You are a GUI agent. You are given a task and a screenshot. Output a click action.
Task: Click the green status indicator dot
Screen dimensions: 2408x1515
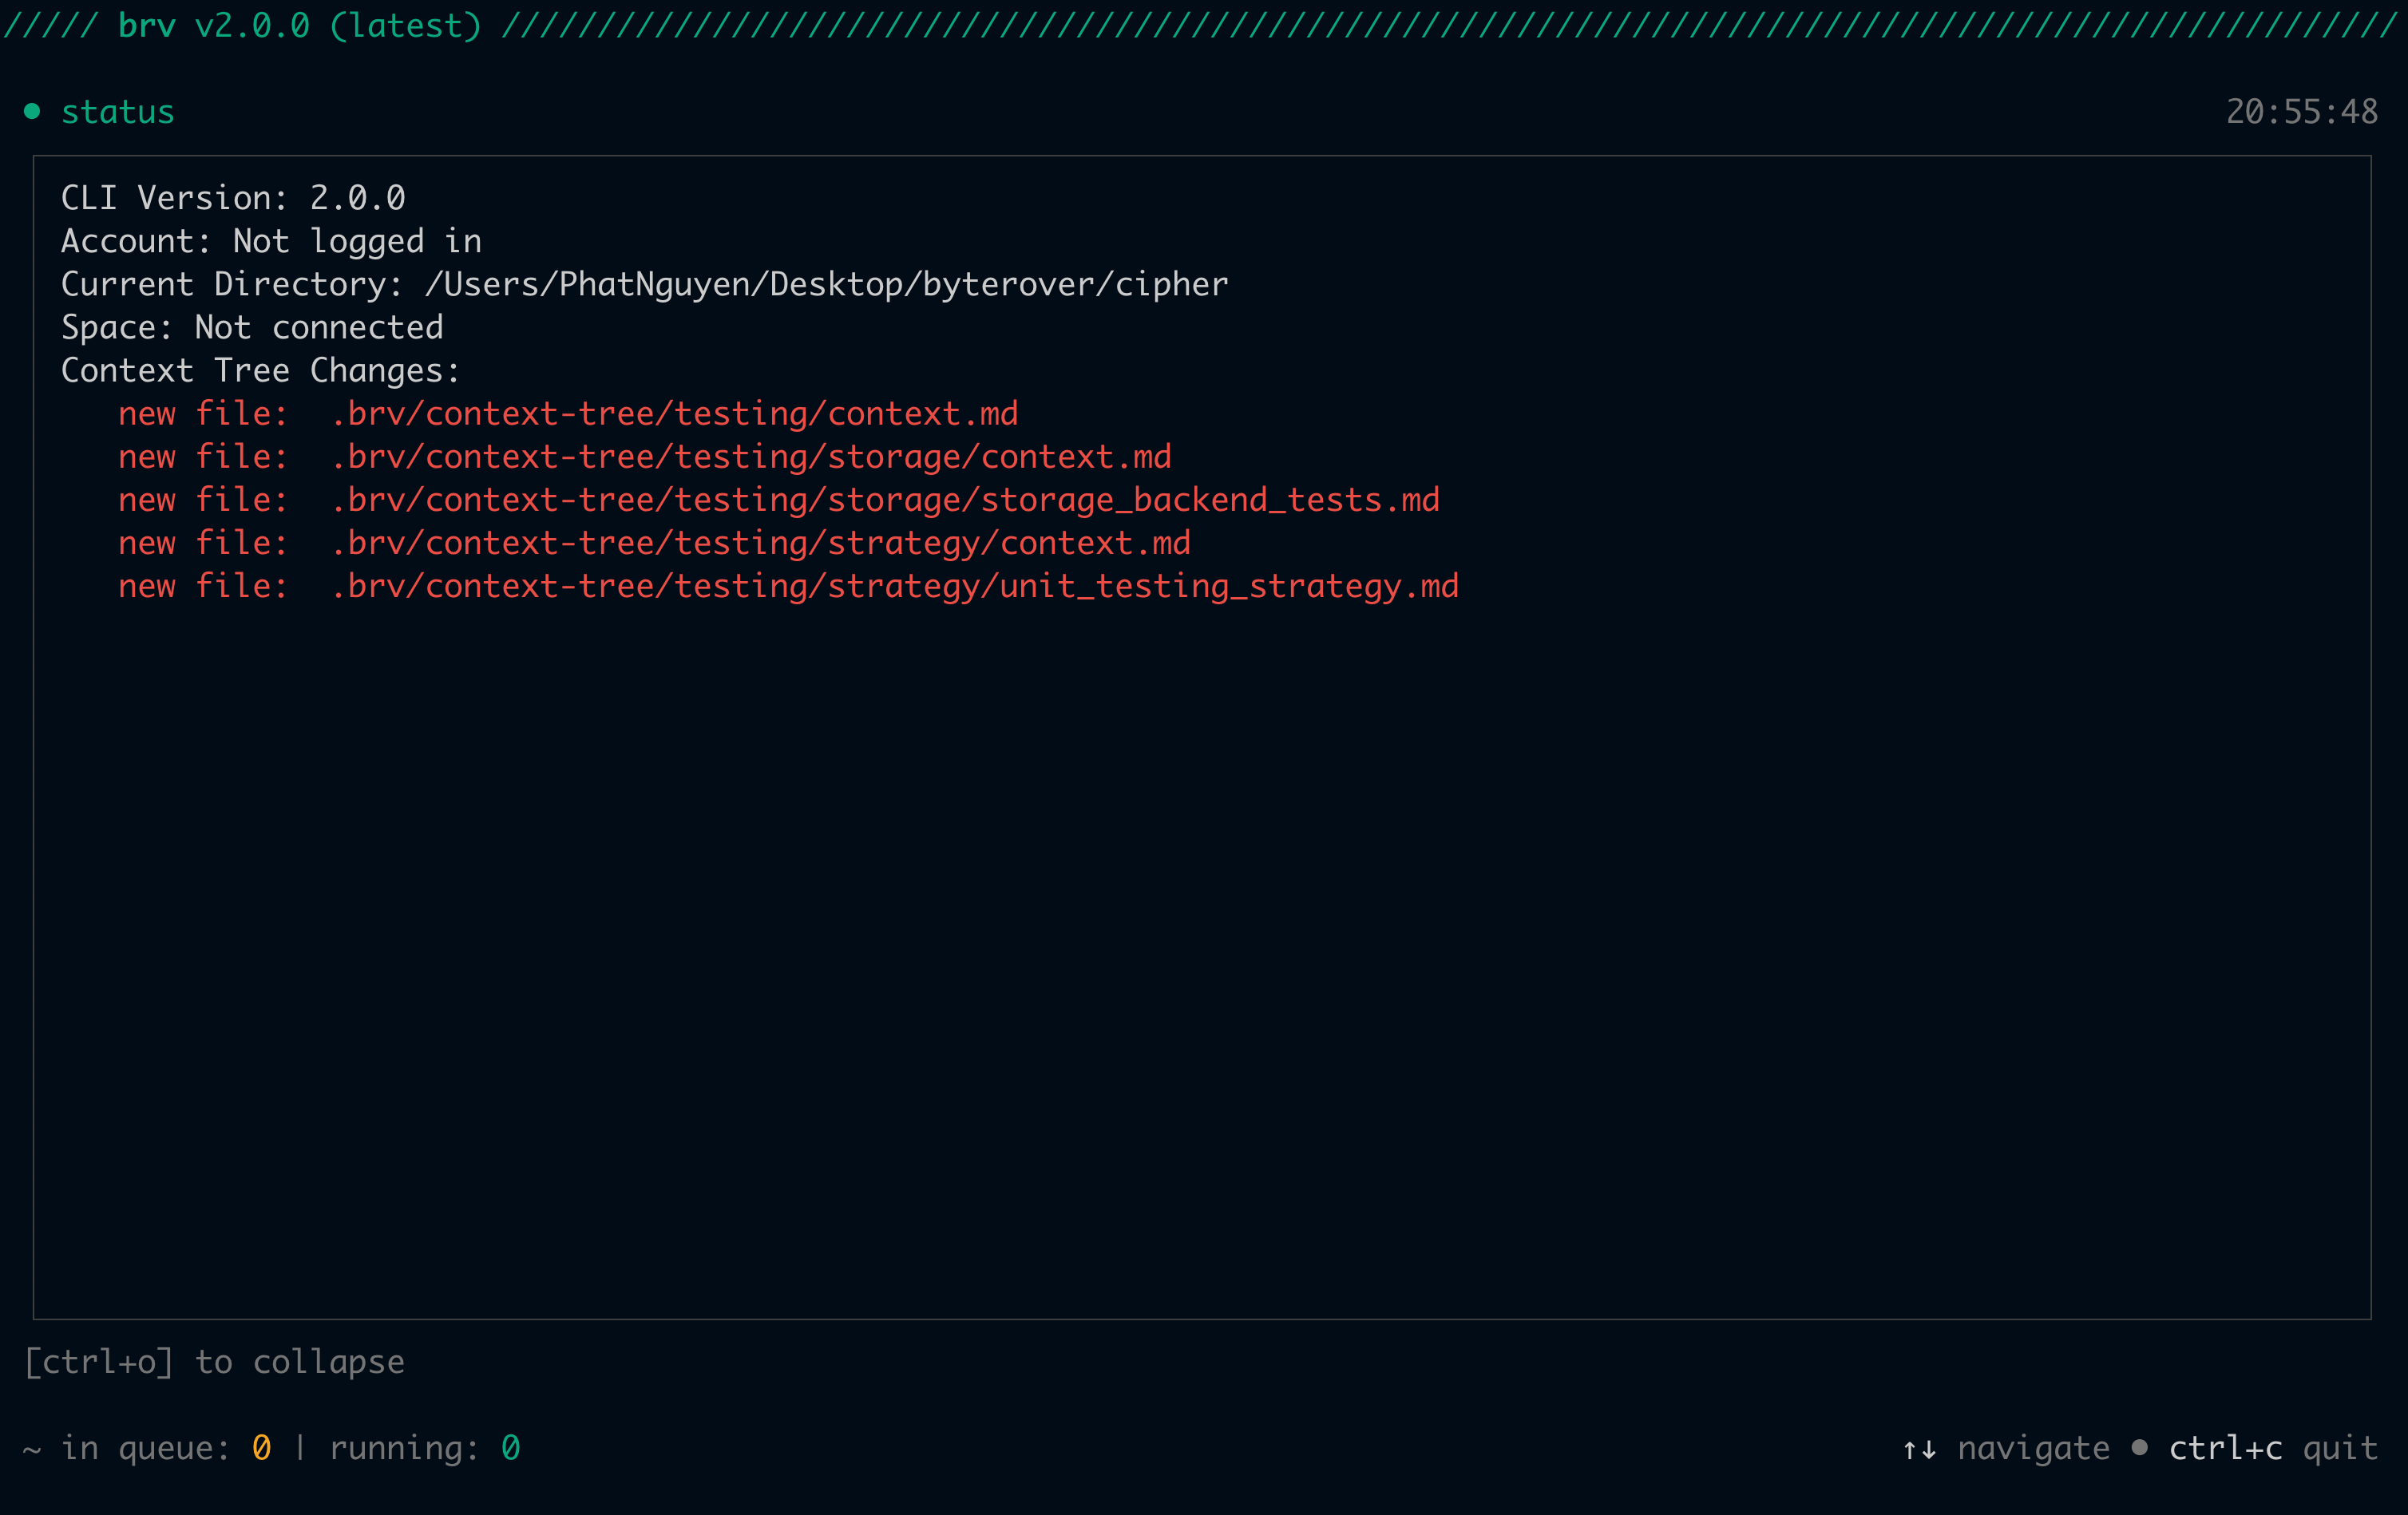[x=32, y=111]
